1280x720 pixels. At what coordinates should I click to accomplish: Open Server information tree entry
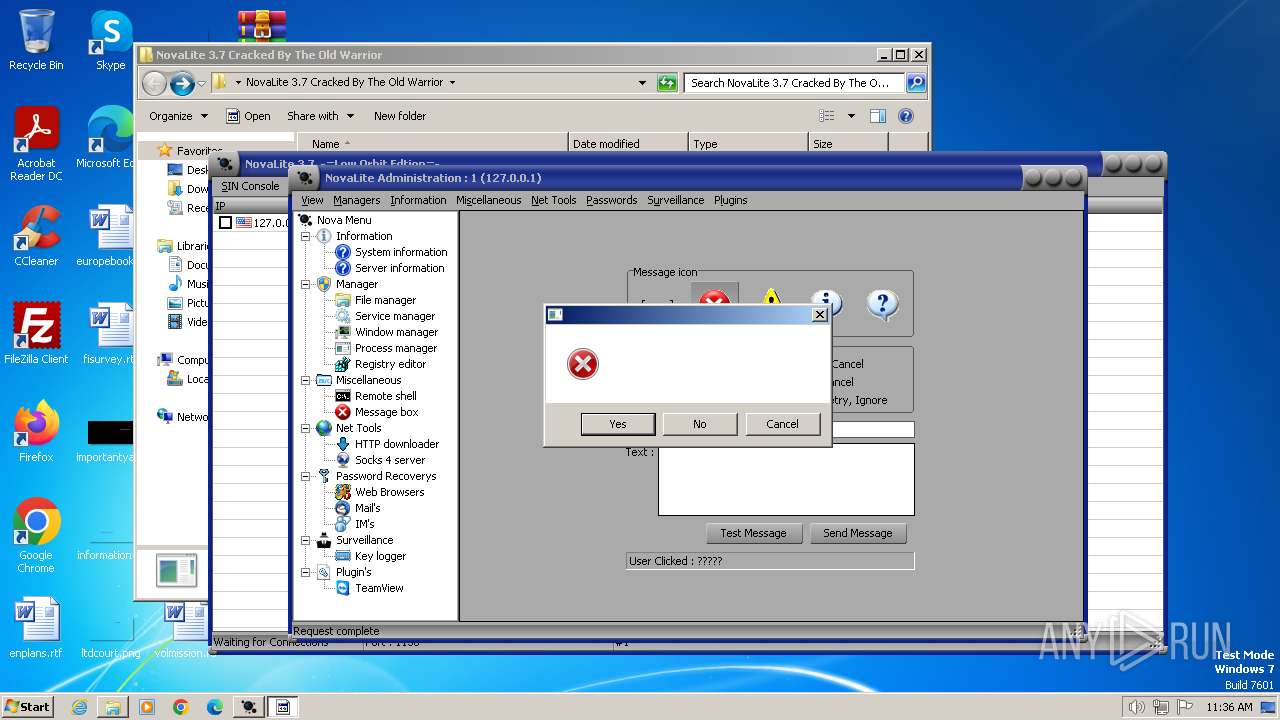pos(399,268)
